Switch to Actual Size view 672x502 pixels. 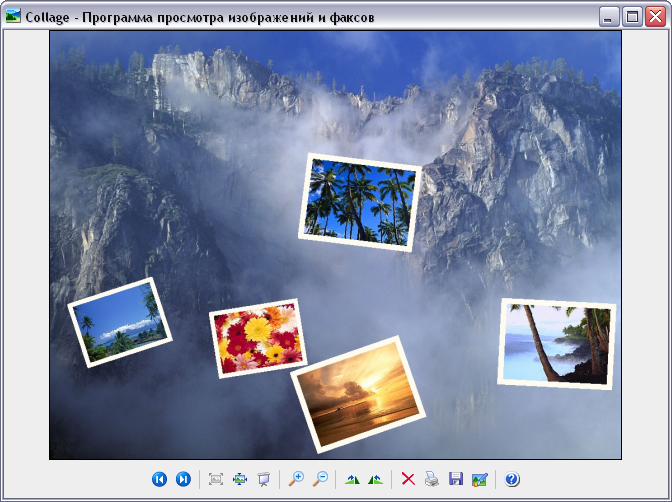click(240, 479)
